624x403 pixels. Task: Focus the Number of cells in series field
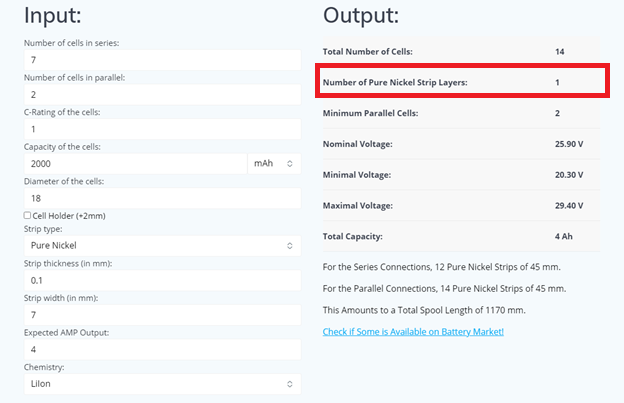point(162,60)
